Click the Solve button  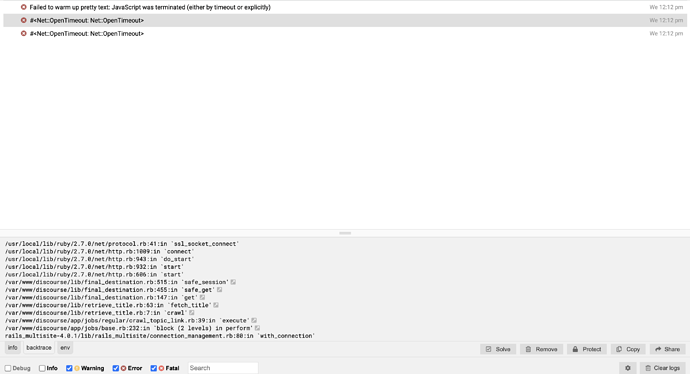pyautogui.click(x=498, y=349)
